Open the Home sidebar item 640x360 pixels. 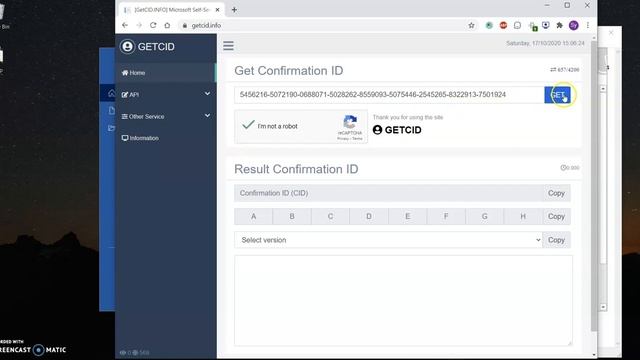[x=166, y=73]
